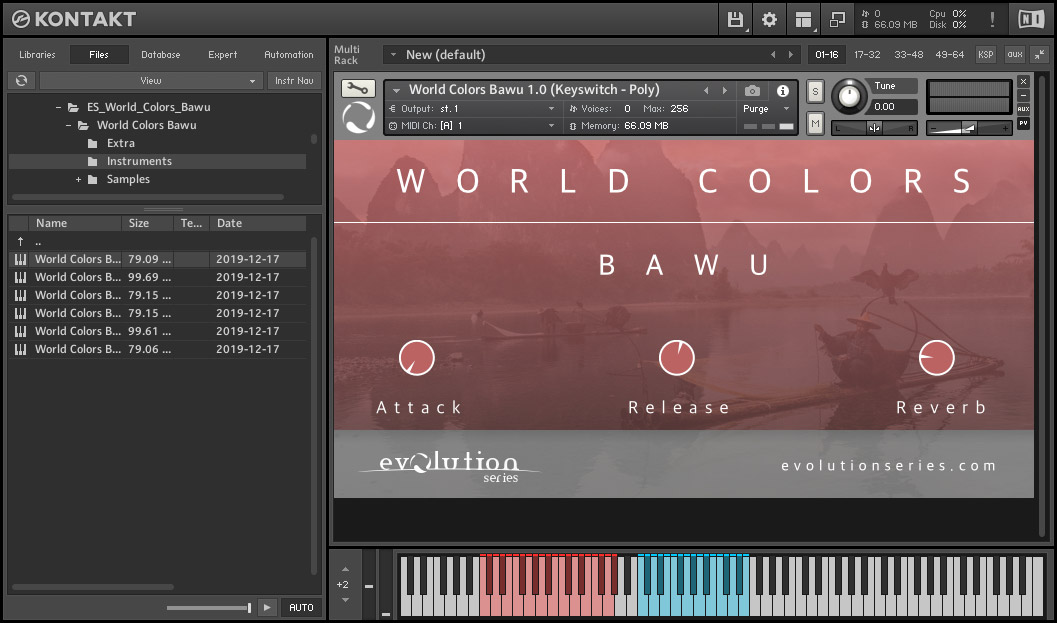Screen dimensions: 1057x623
Task: Toggle the Solo 'S' button
Action: click(x=815, y=91)
